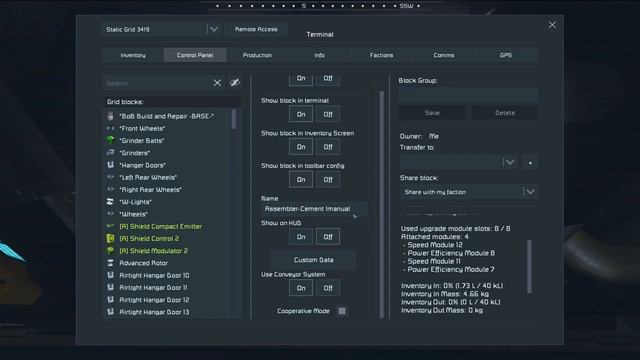Click the block settings panel scrollbar
Viewport: 640px width, 360px height.
point(382,204)
